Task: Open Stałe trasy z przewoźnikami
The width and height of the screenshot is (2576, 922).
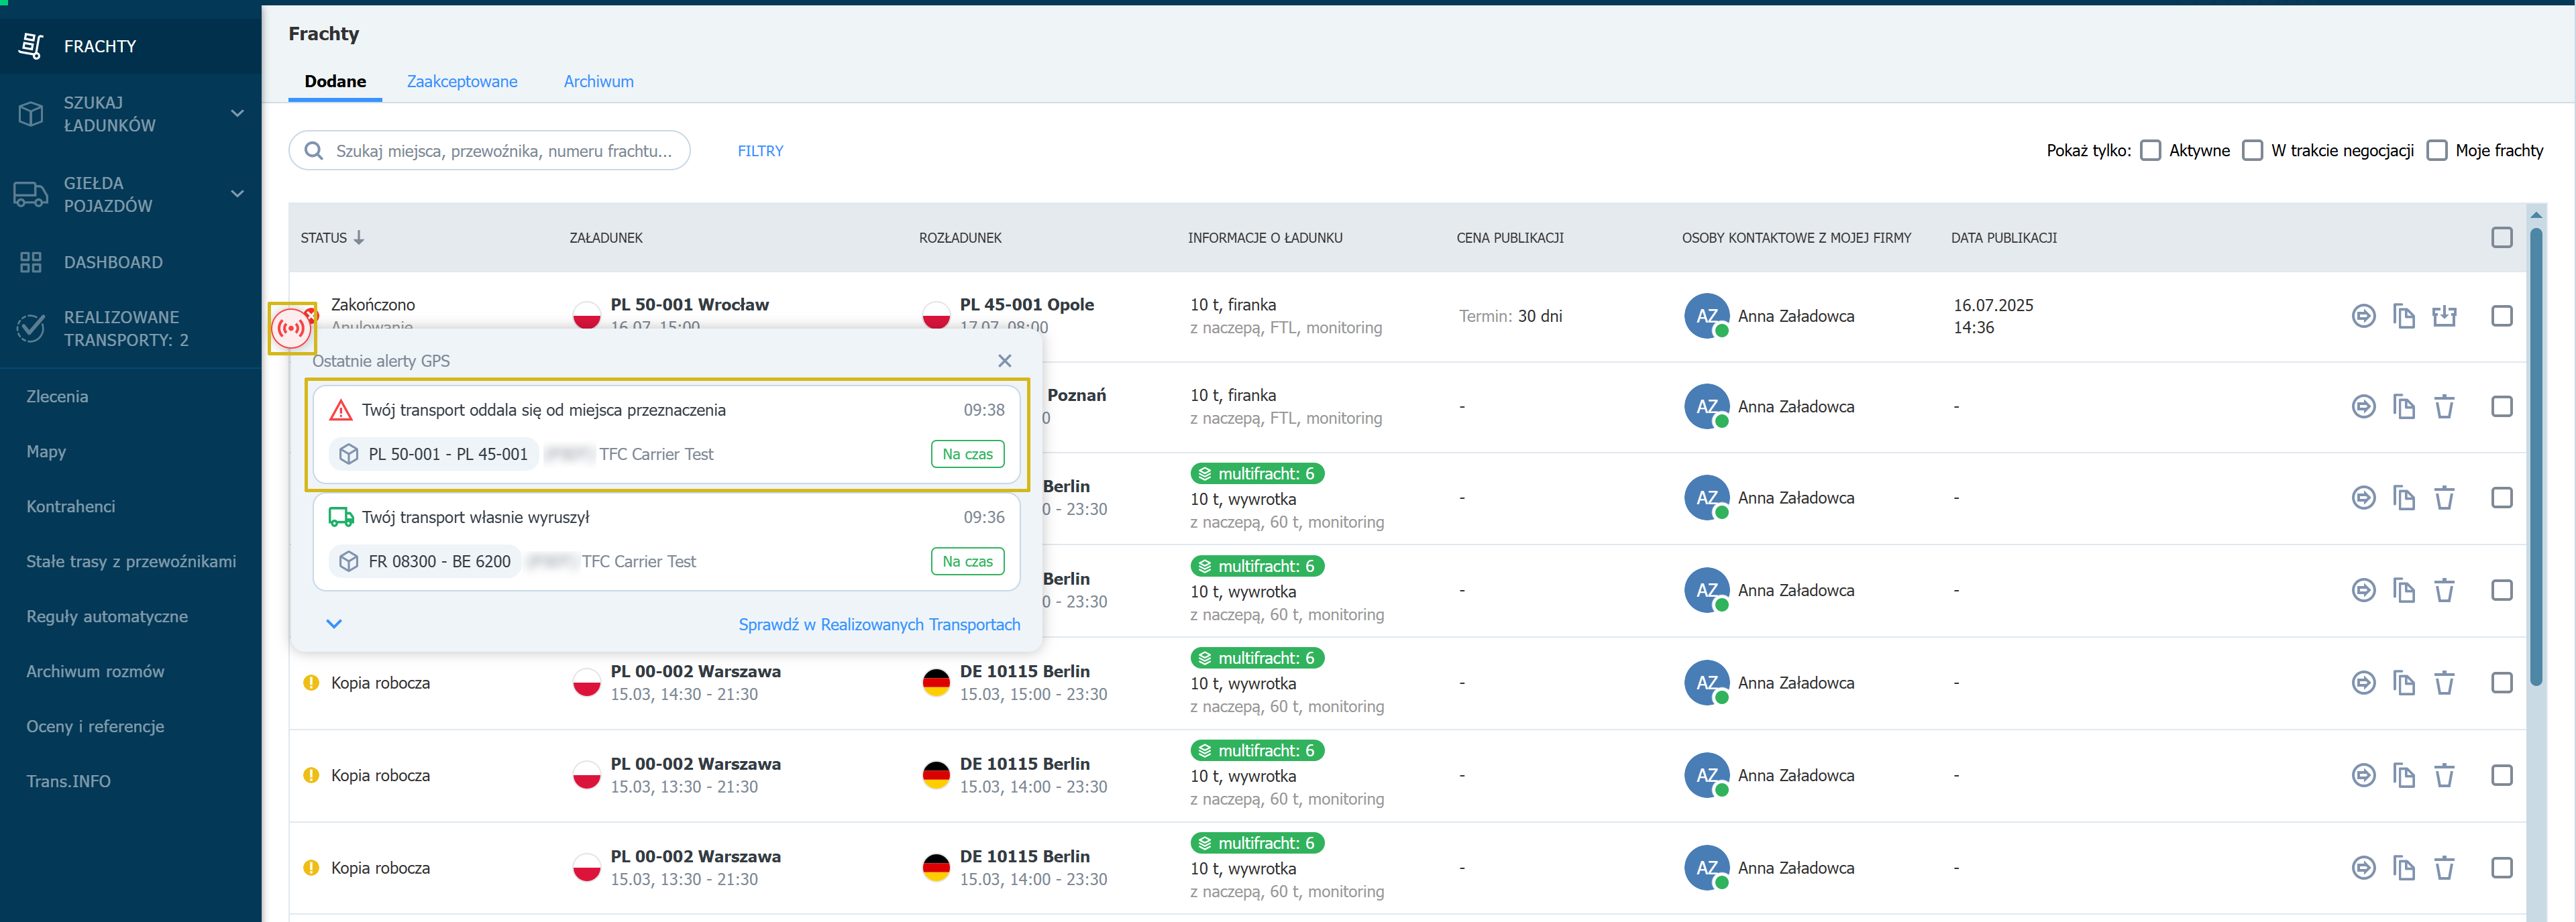Action: (x=131, y=562)
